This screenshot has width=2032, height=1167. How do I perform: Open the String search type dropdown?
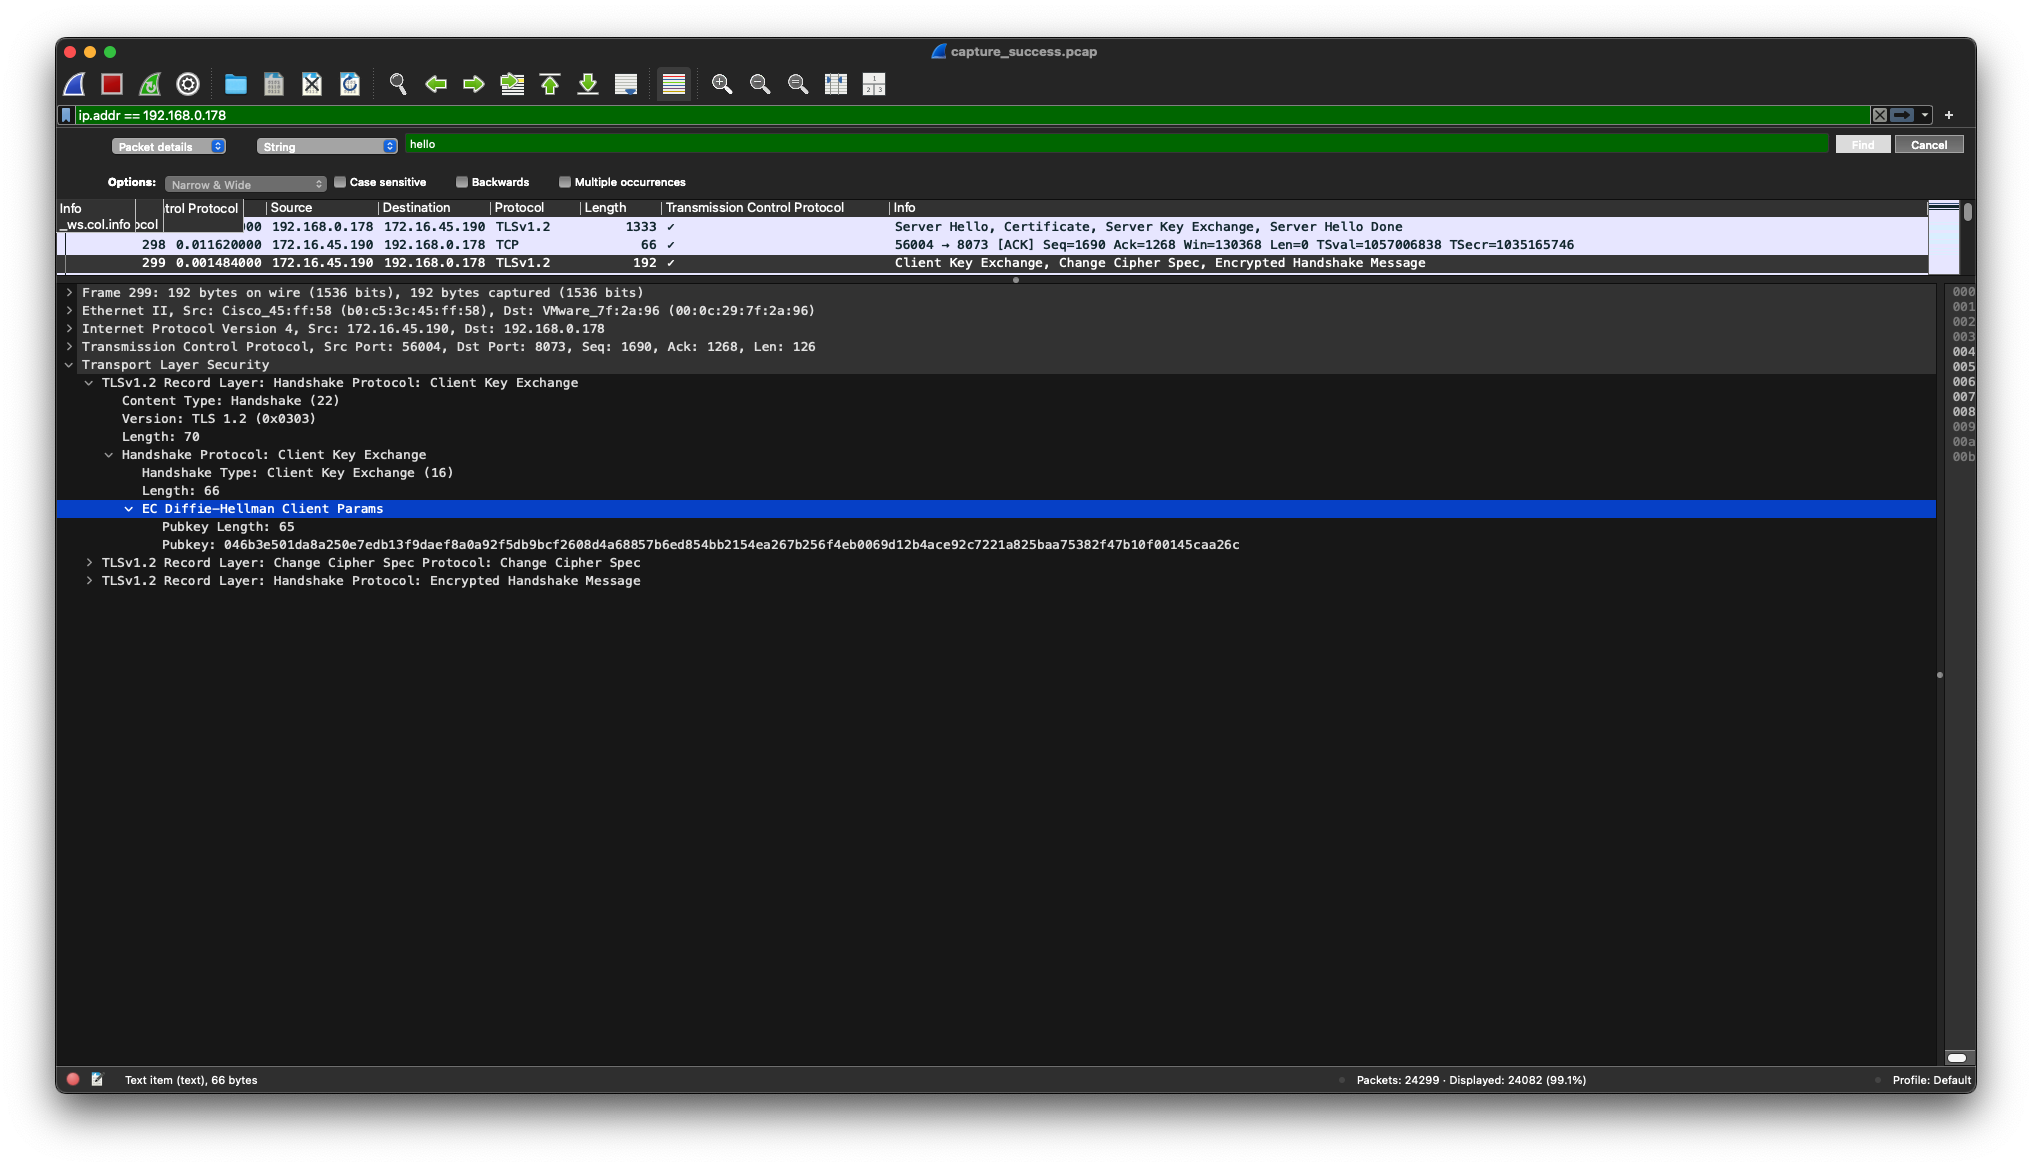point(327,146)
